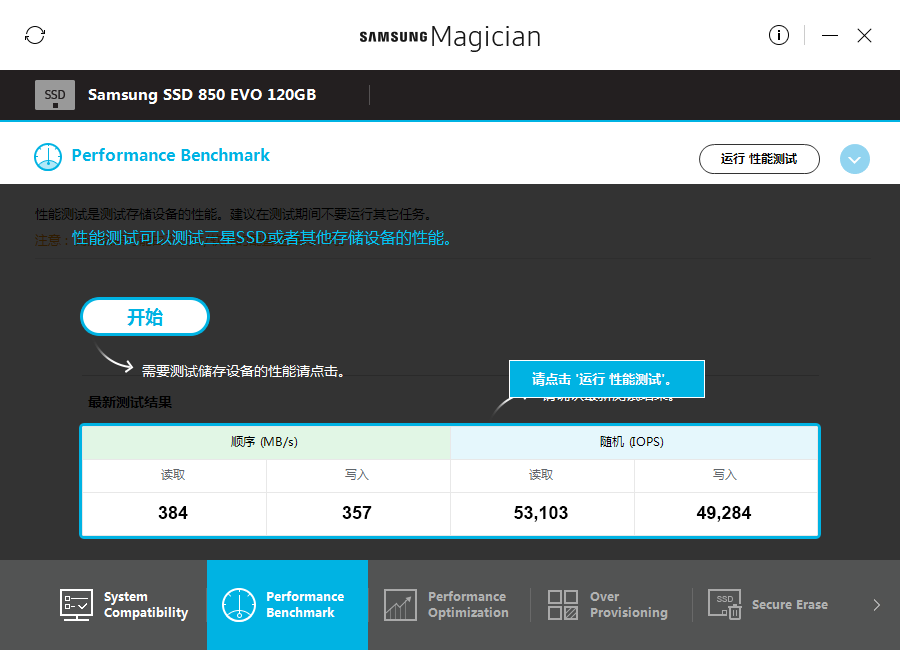Screen dimensions: 900x650
Task: Click the Performance Benchmark tab's gauge icon
Action: tap(239, 605)
